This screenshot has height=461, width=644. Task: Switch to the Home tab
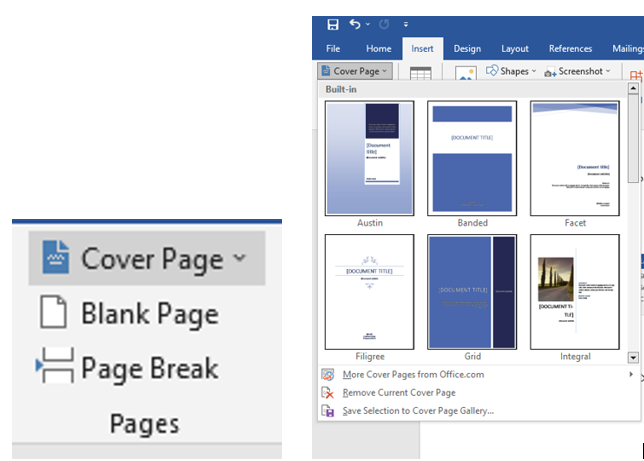pyautogui.click(x=379, y=48)
